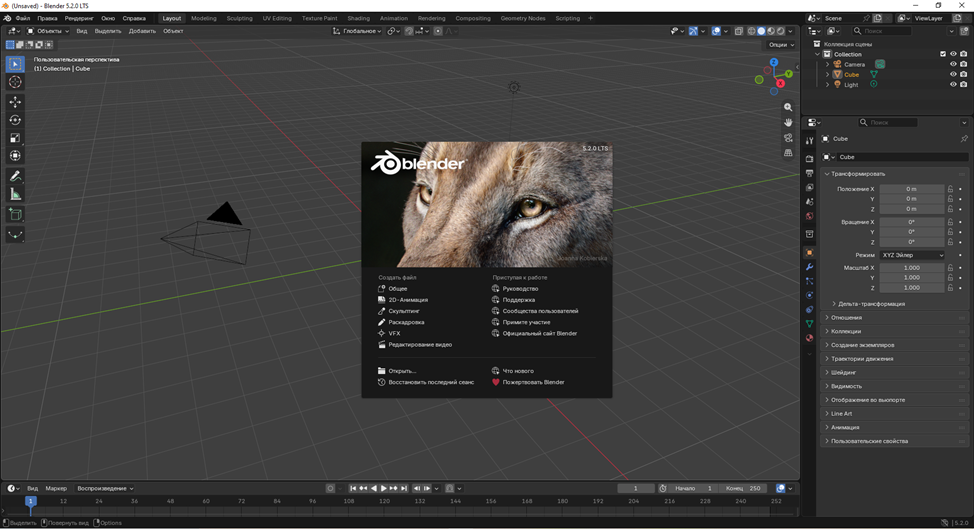Jump to the first frame

coord(353,489)
